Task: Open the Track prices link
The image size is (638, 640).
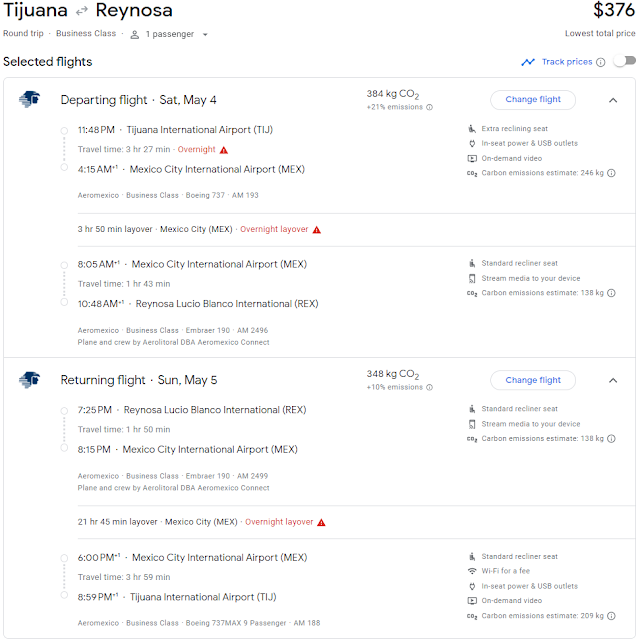Action: click(x=567, y=62)
